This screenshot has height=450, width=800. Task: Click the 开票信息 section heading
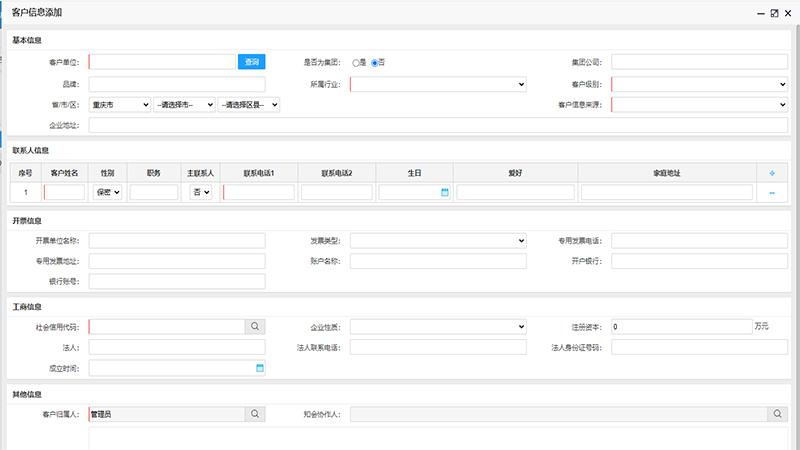click(x=27, y=221)
